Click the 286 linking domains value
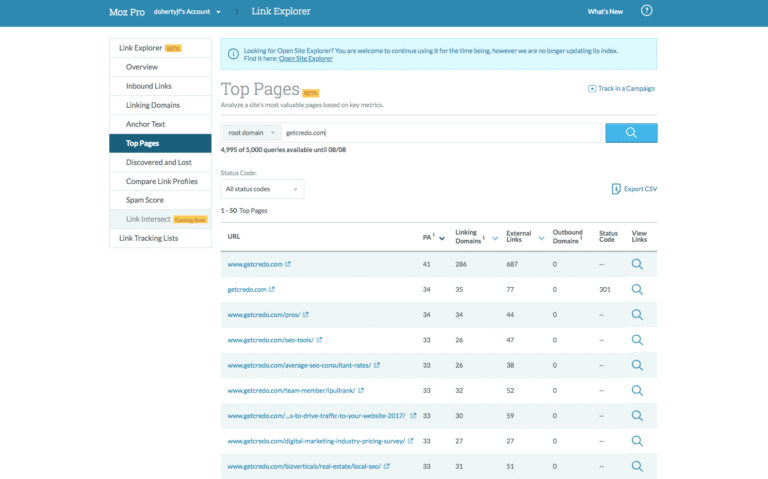Image resolution: width=768 pixels, height=479 pixels. pos(460,264)
